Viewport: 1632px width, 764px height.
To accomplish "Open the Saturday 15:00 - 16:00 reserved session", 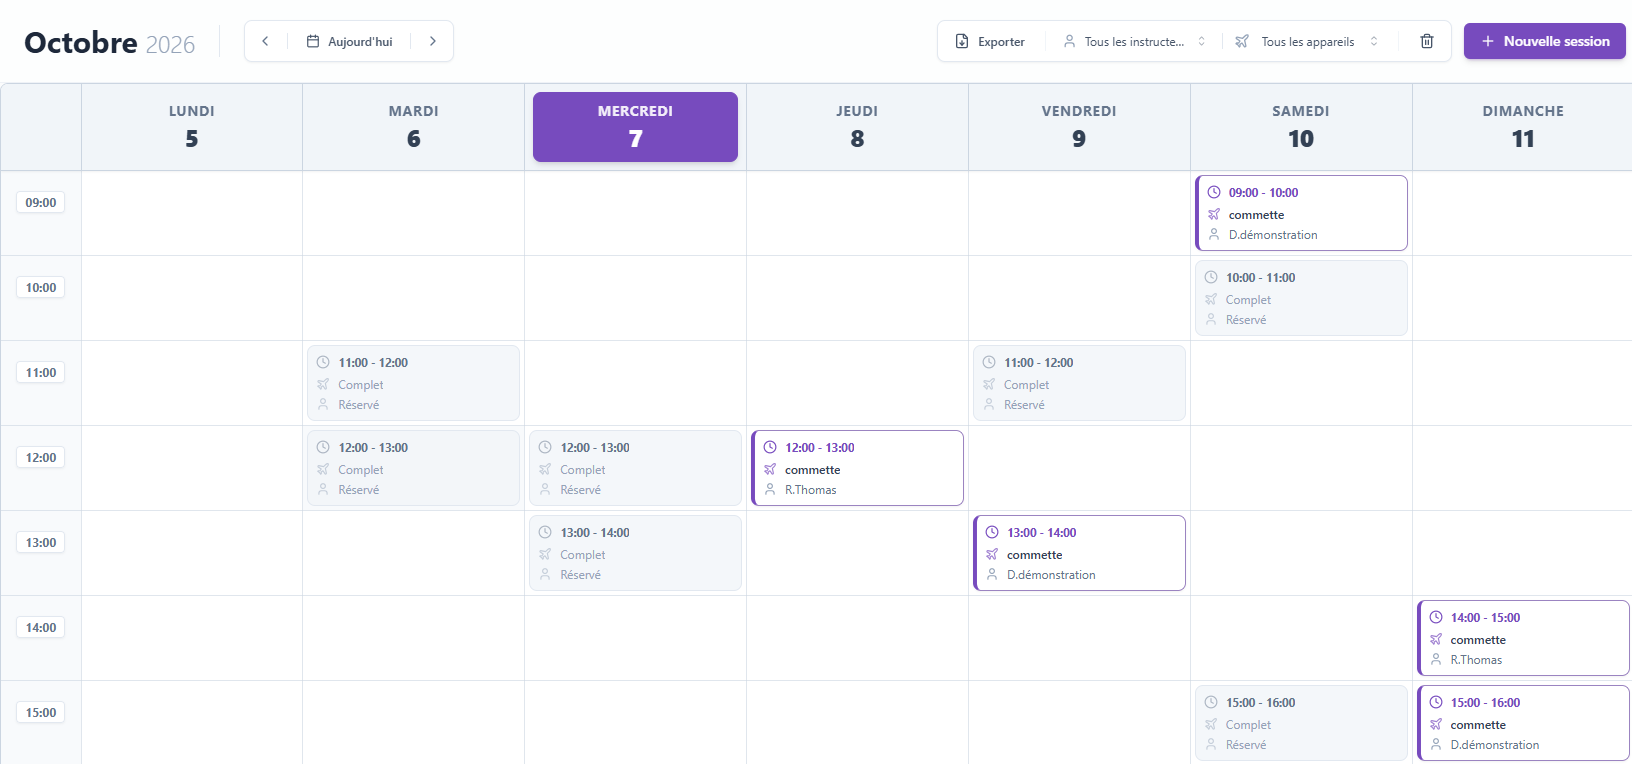I will 1301,723.
